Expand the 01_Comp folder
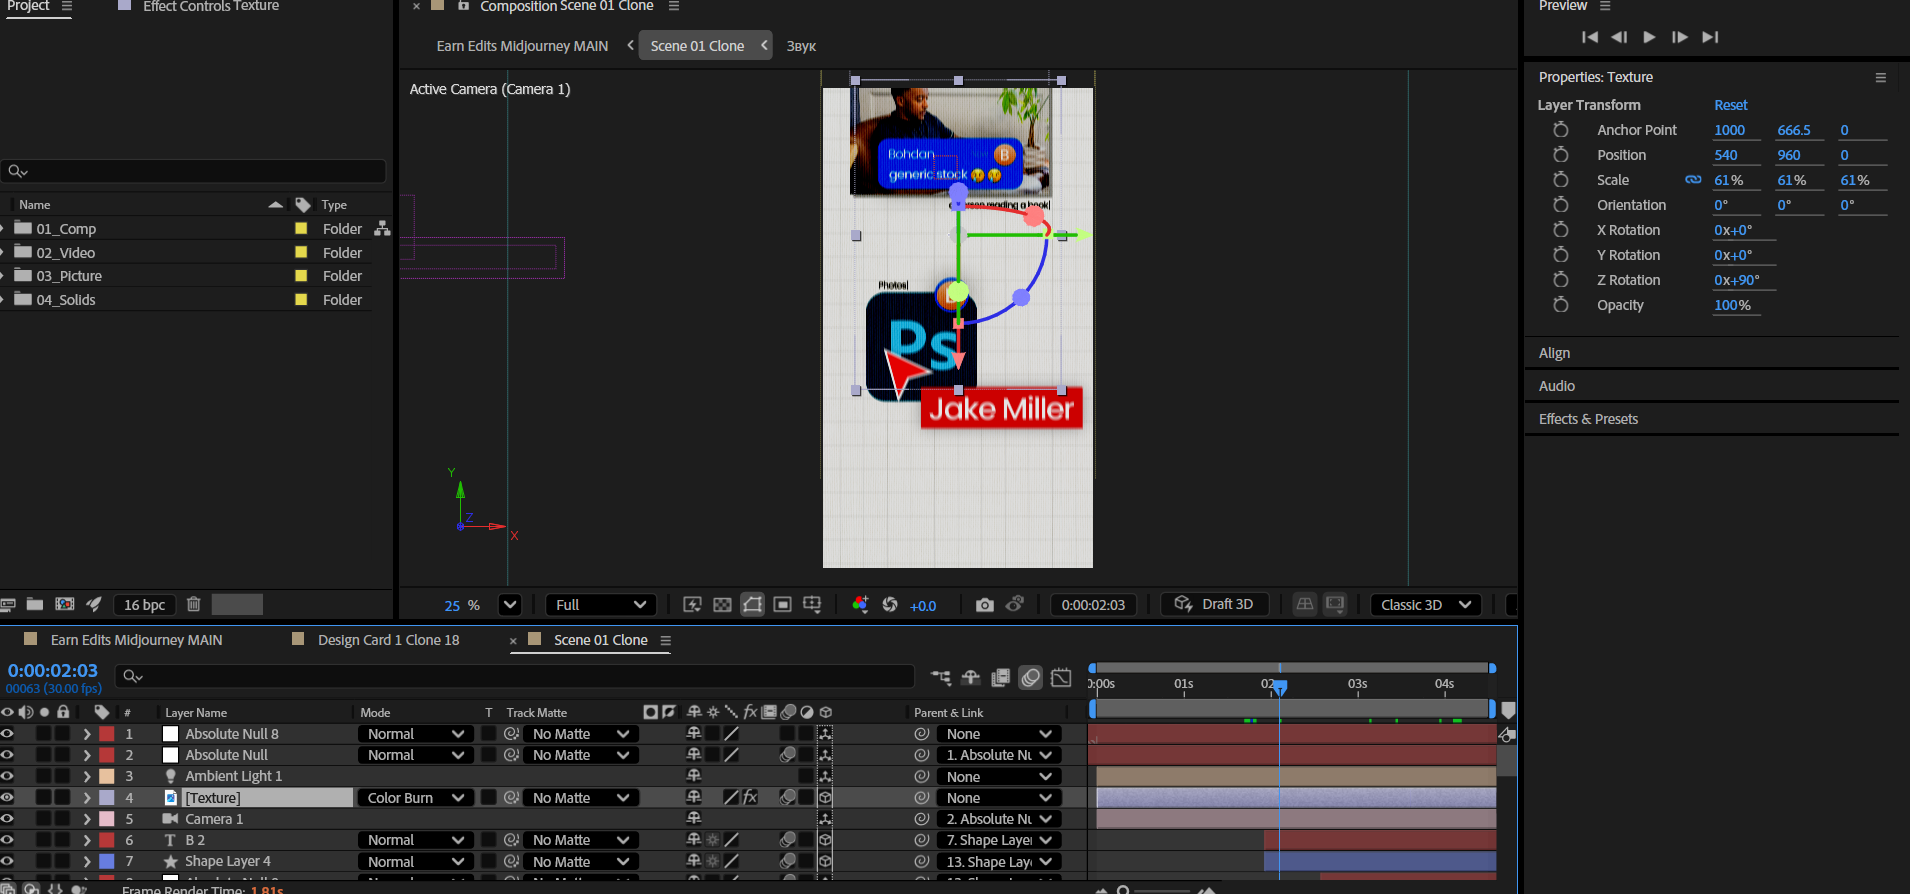Viewport: 1910px width, 894px height. (x=3, y=229)
